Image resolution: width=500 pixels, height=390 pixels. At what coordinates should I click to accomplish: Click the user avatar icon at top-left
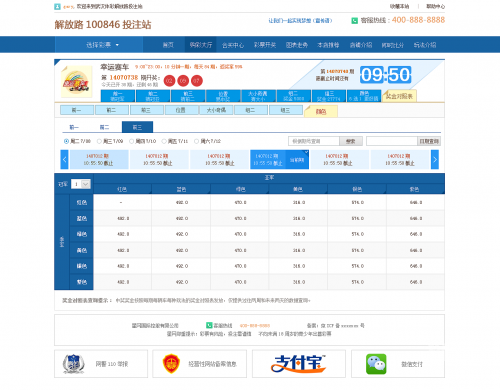57,6
